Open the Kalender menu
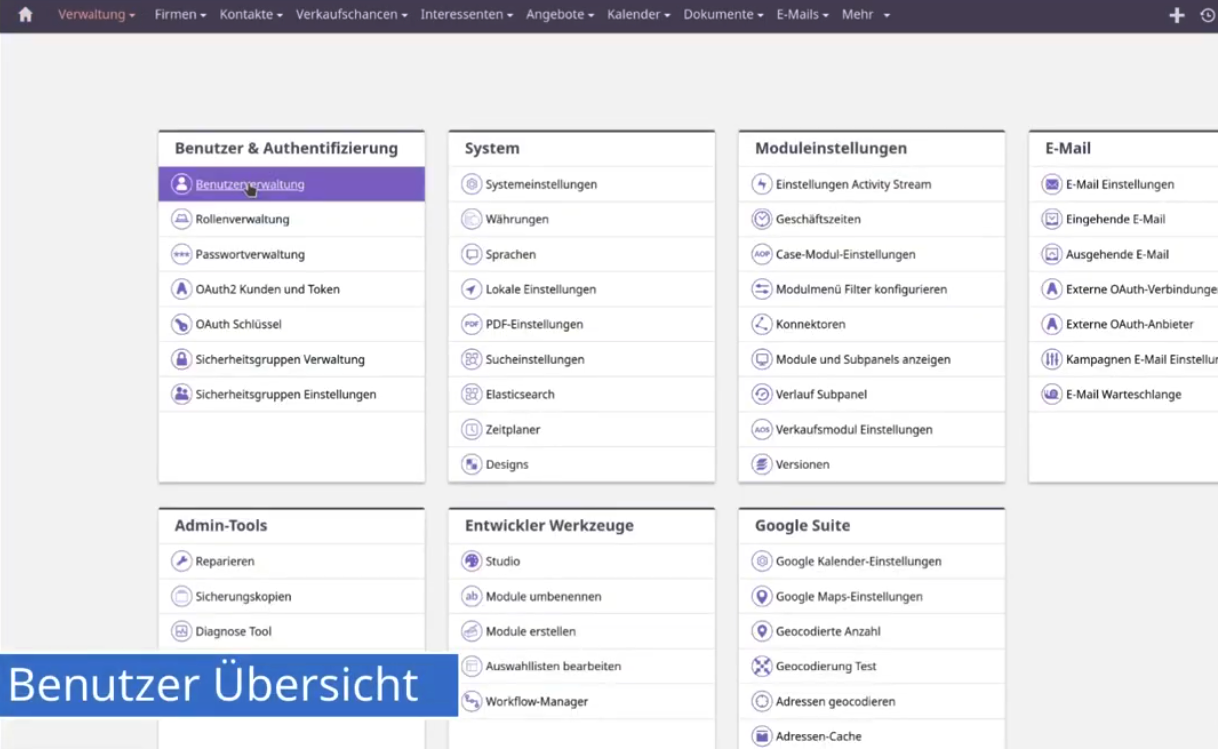Viewport: 1218px width, 749px height. click(638, 15)
